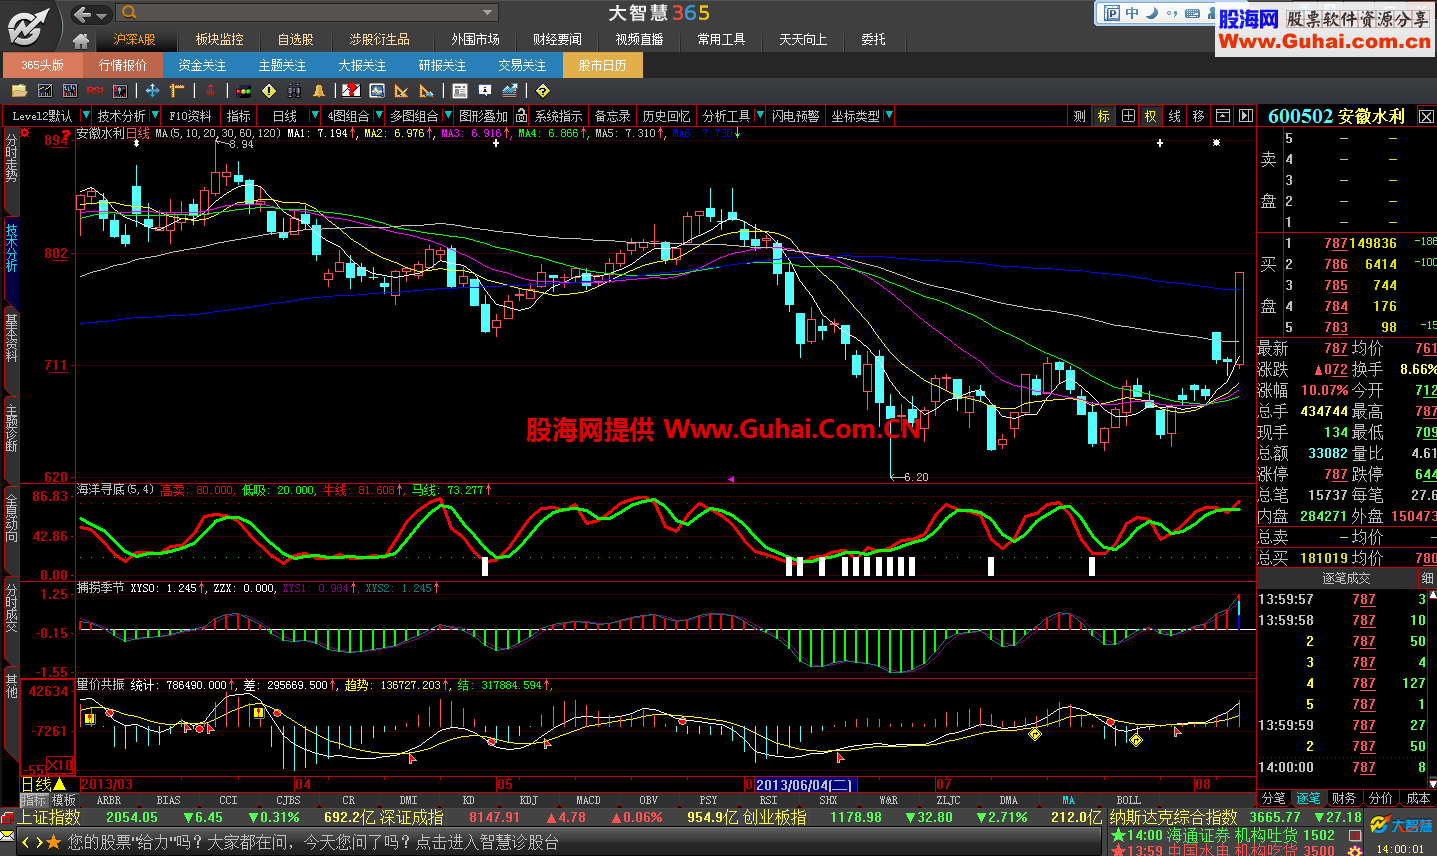
Task: Open search with the binoculars icon
Action: [295, 91]
